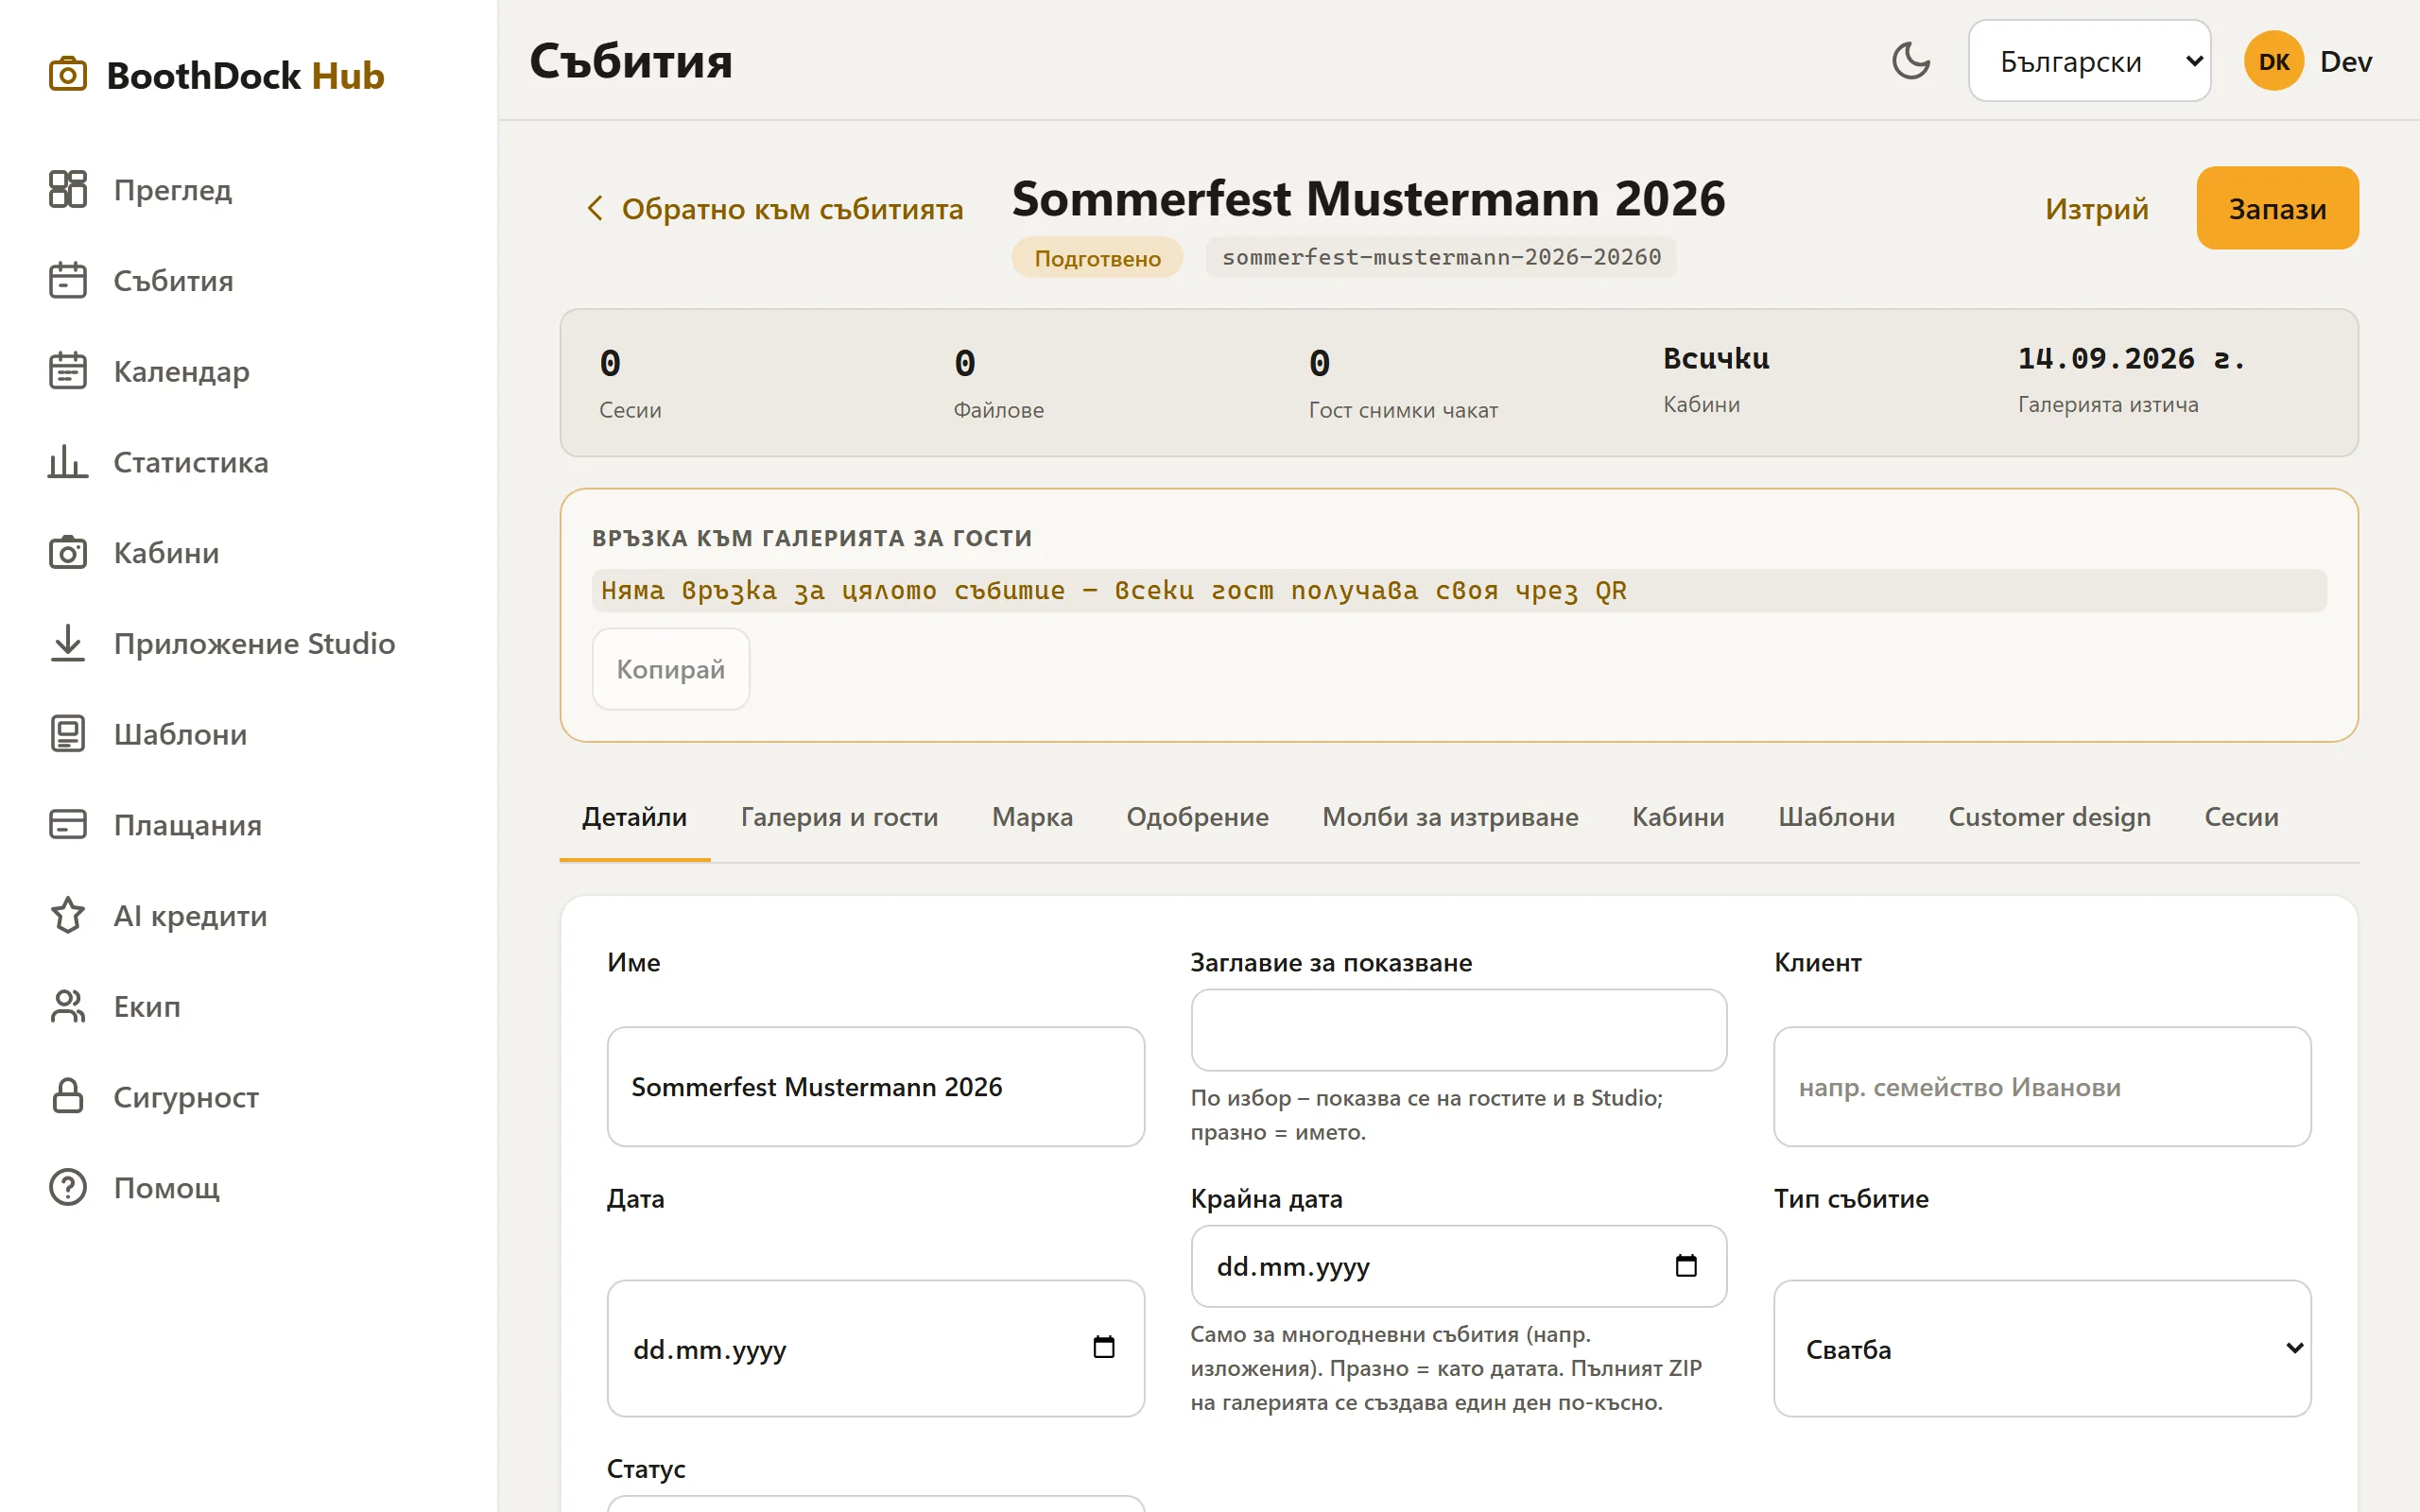
Task: Click the Име input field
Action: pyautogui.click(x=875, y=1087)
